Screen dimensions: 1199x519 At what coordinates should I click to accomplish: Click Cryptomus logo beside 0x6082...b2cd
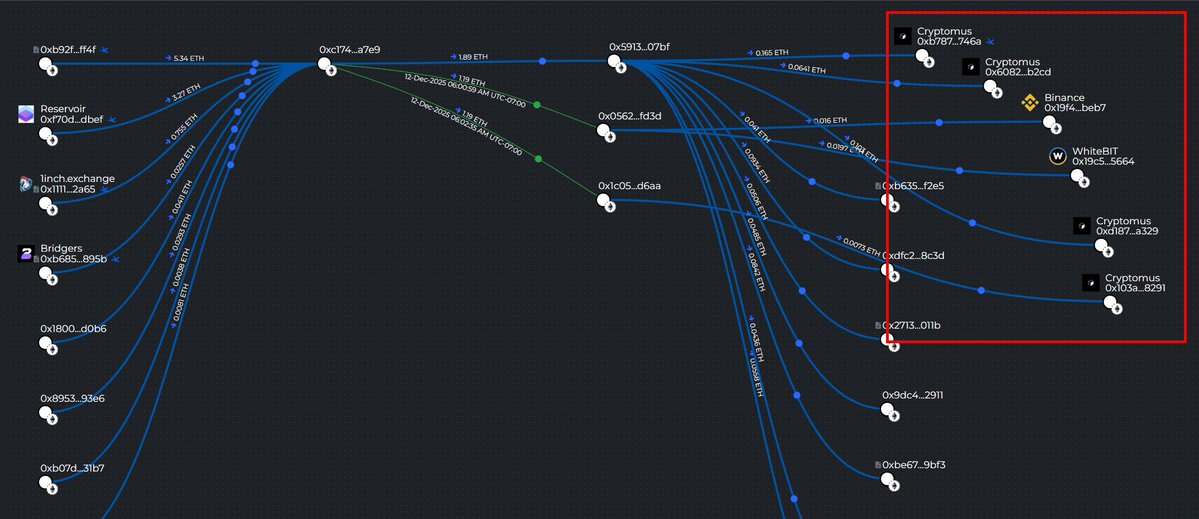pos(970,66)
